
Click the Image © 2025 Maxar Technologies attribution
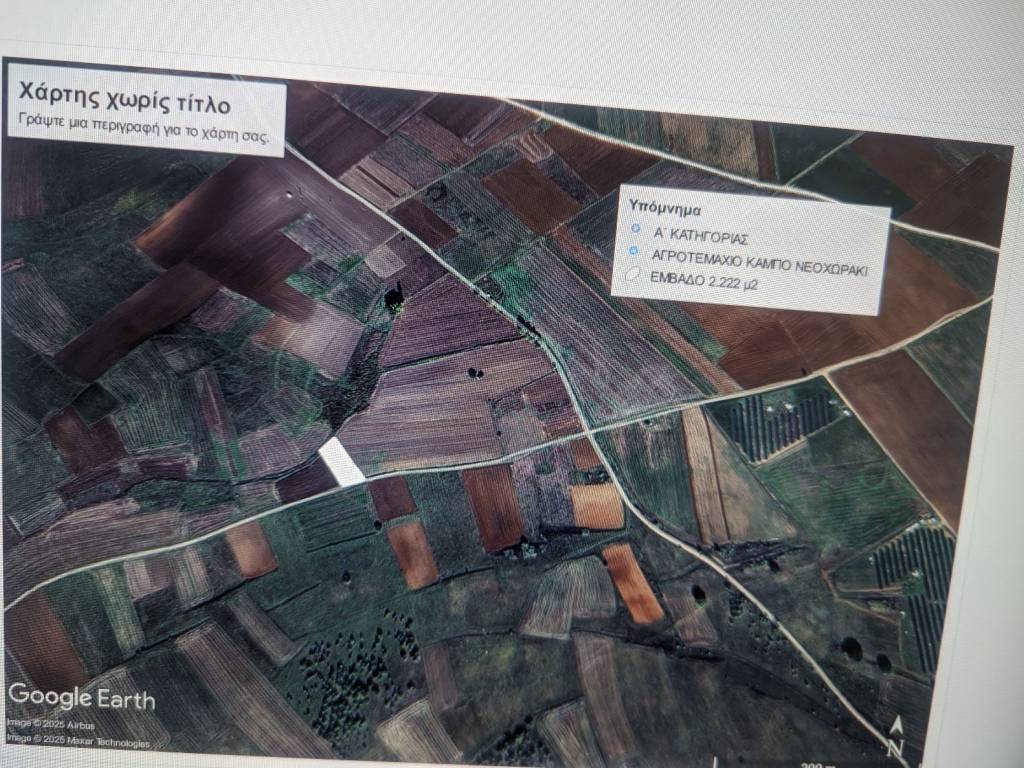tap(78, 742)
